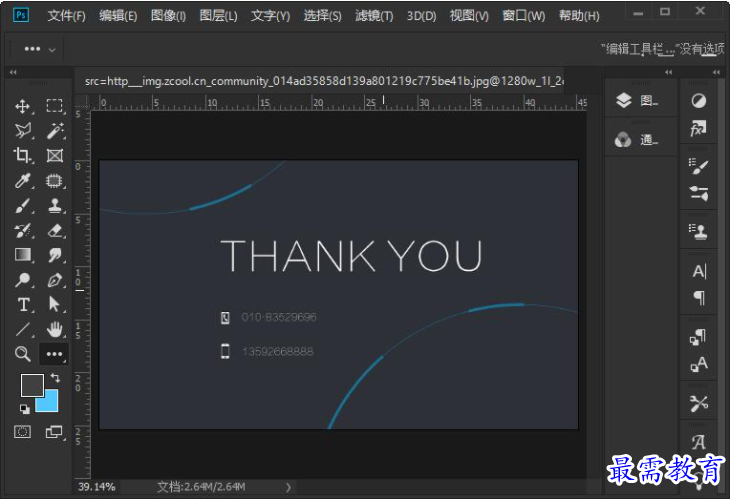Image resolution: width=731 pixels, height=501 pixels.
Task: Toggle Quick Mask mode
Action: coord(22,432)
